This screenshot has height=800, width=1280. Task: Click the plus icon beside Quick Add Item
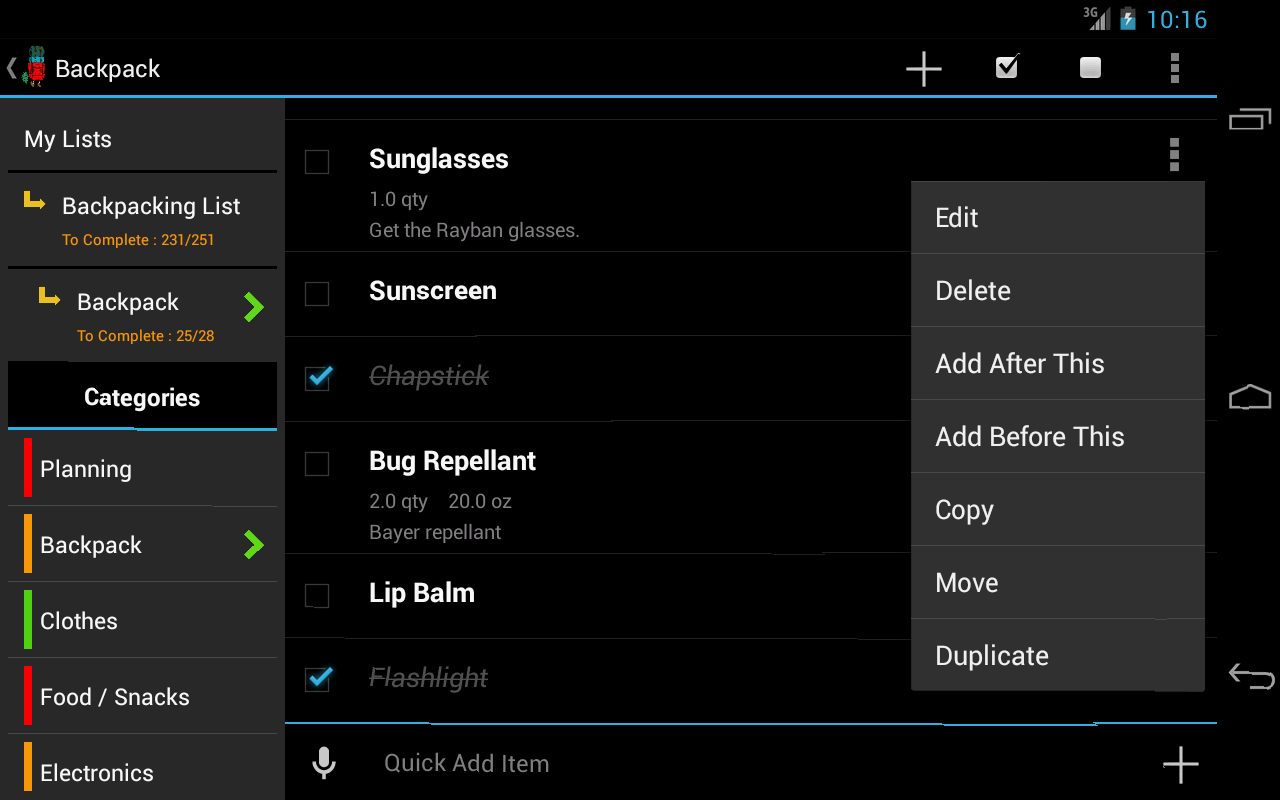pos(1180,764)
